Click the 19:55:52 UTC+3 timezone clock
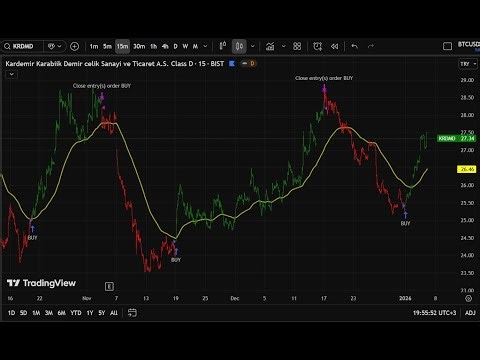 (x=434, y=313)
